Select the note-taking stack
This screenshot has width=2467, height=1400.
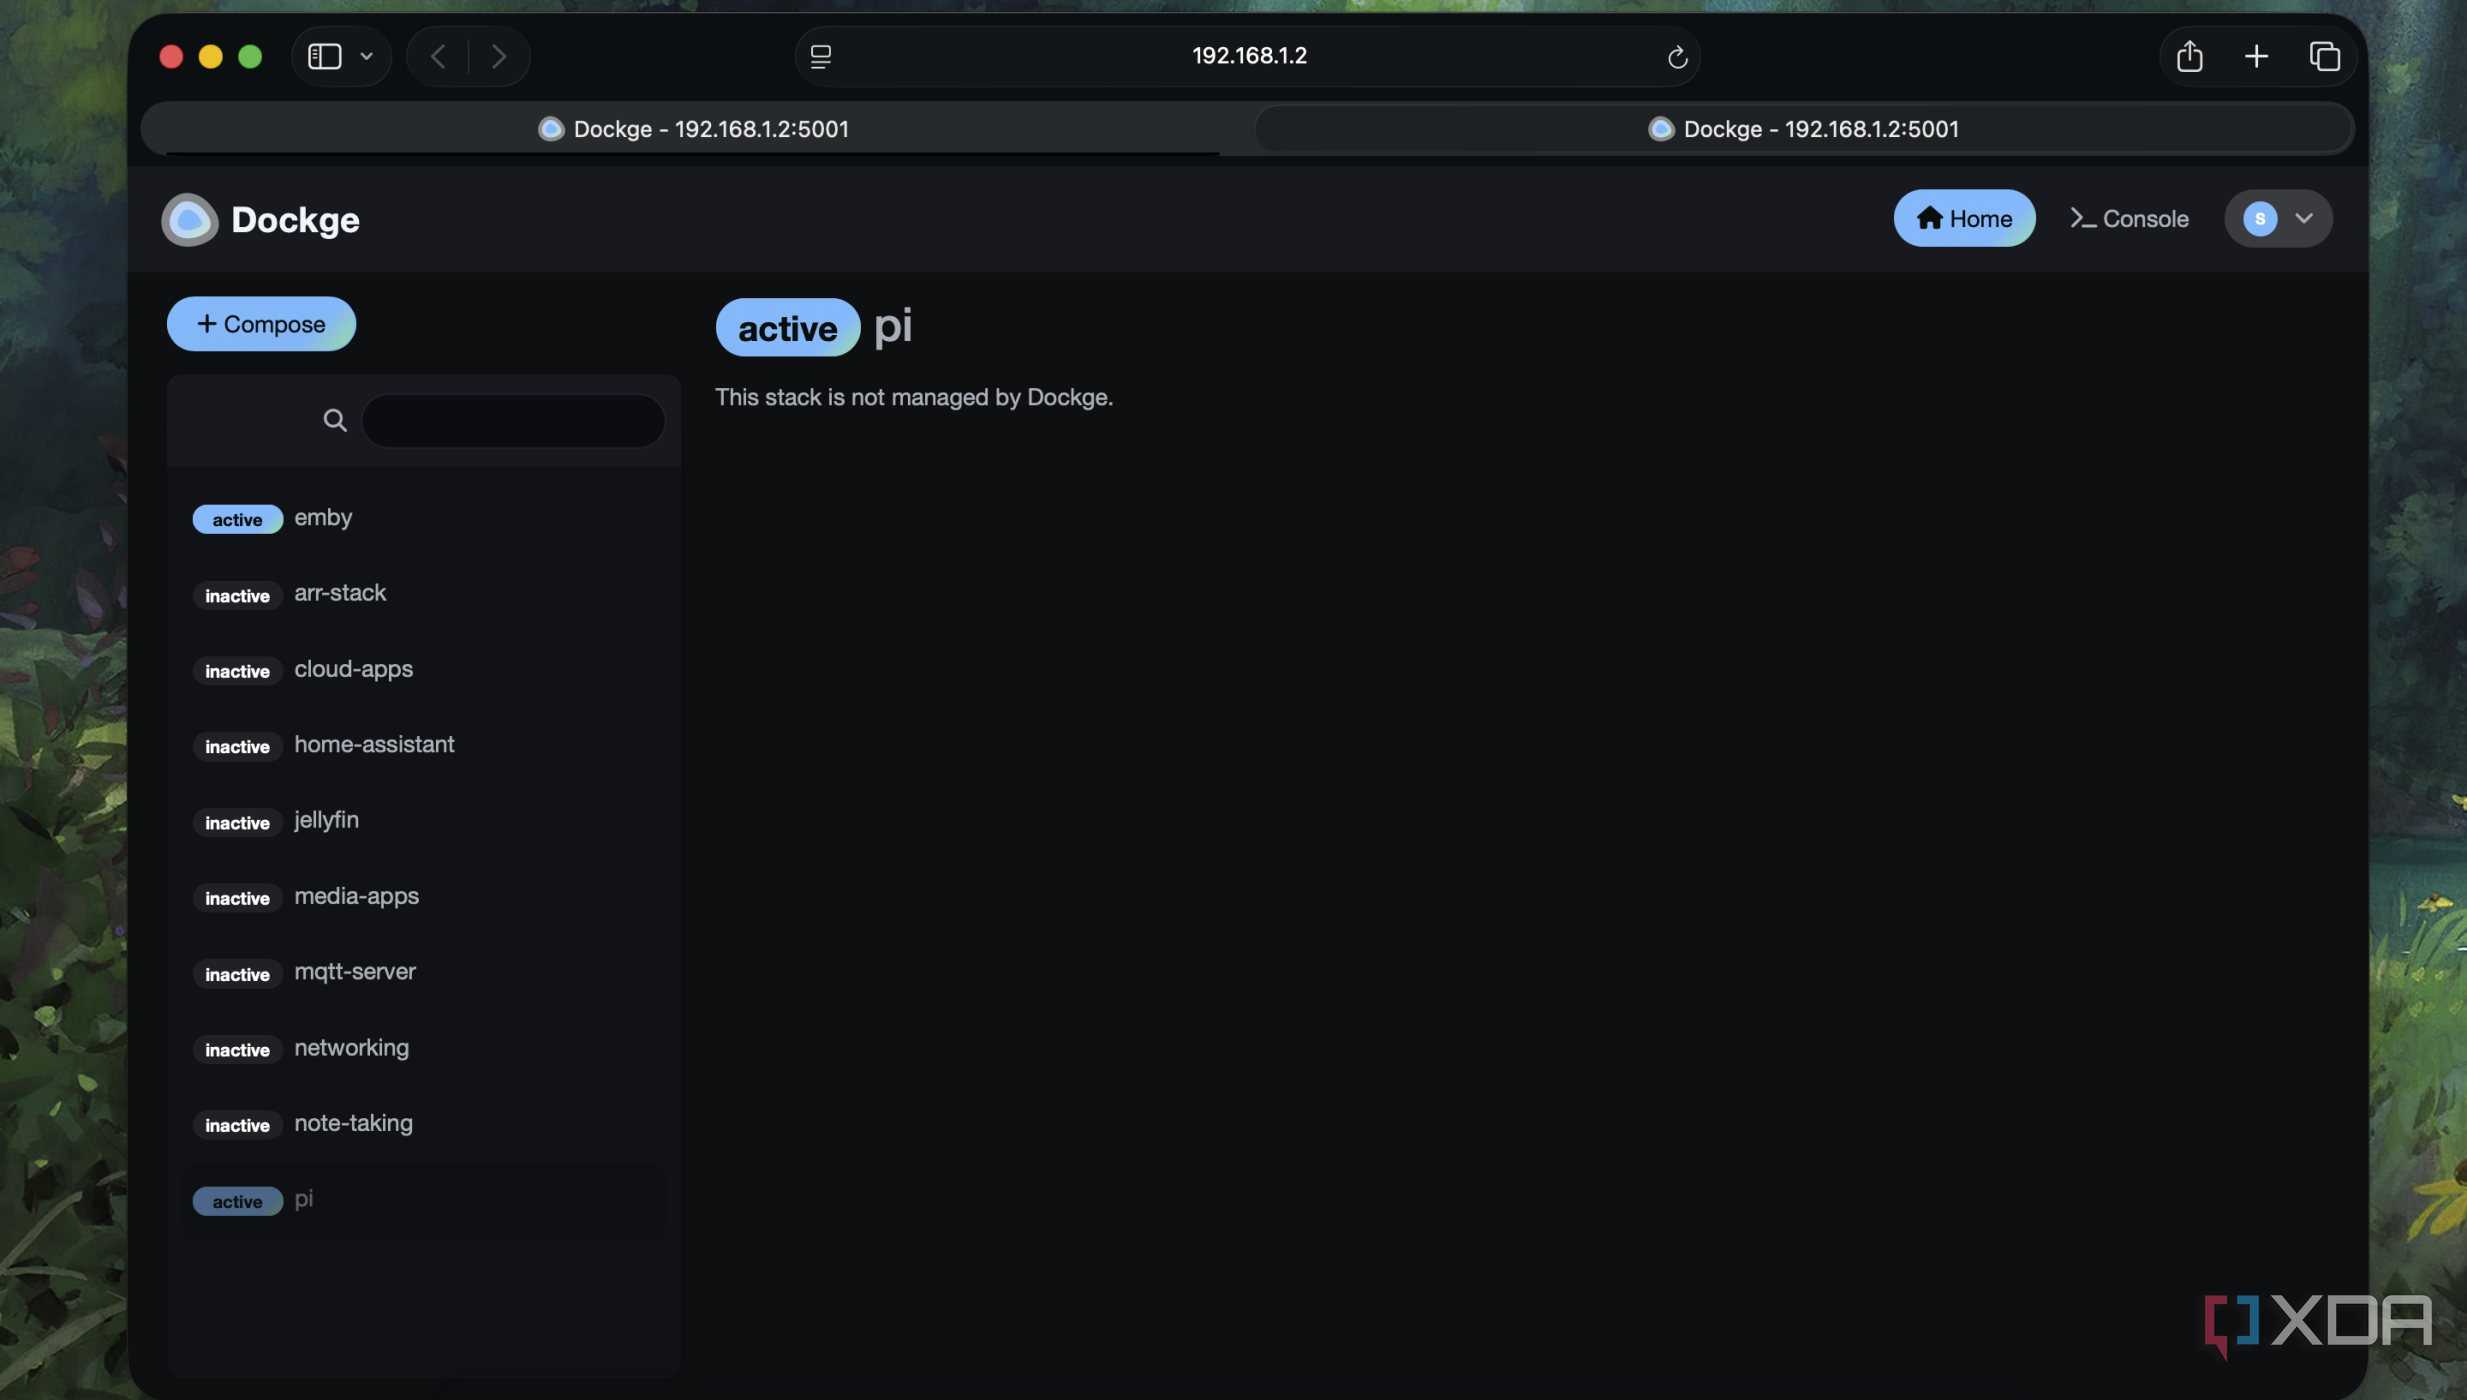point(424,1124)
